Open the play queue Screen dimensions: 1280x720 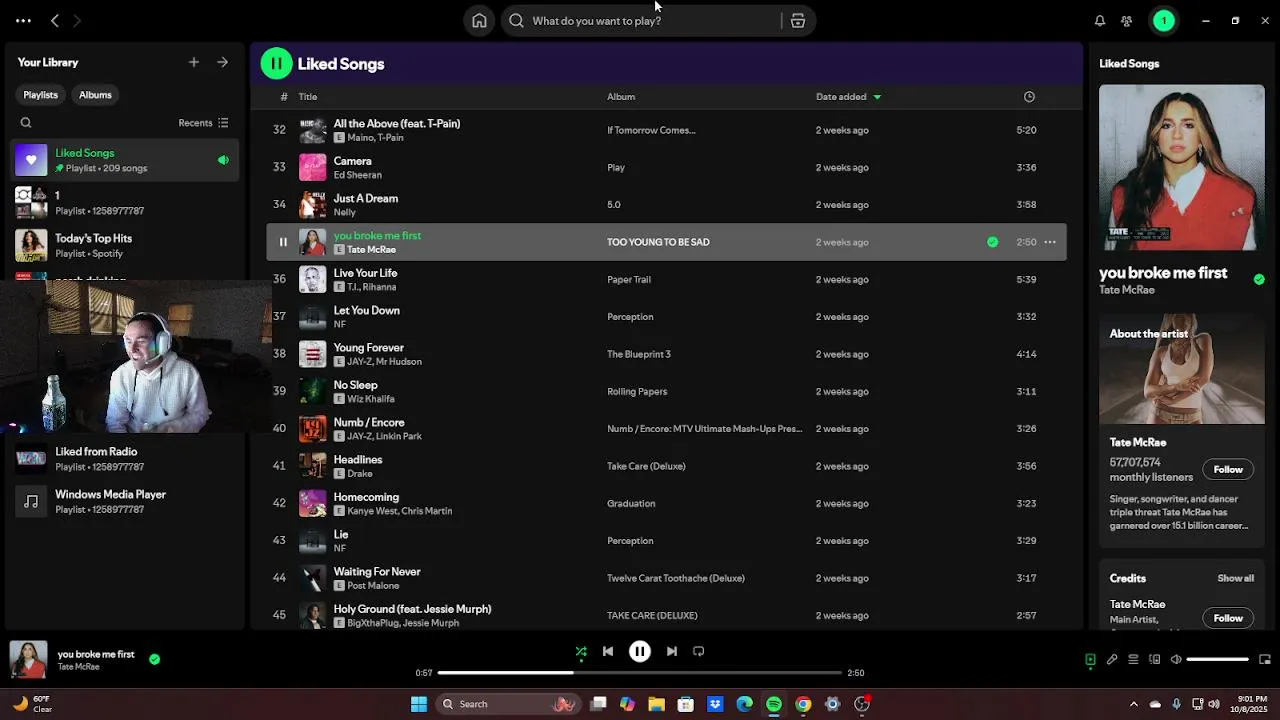tap(1133, 659)
